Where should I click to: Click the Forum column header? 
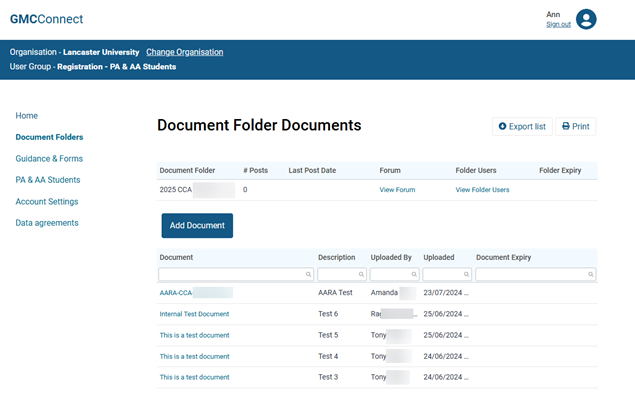(390, 171)
